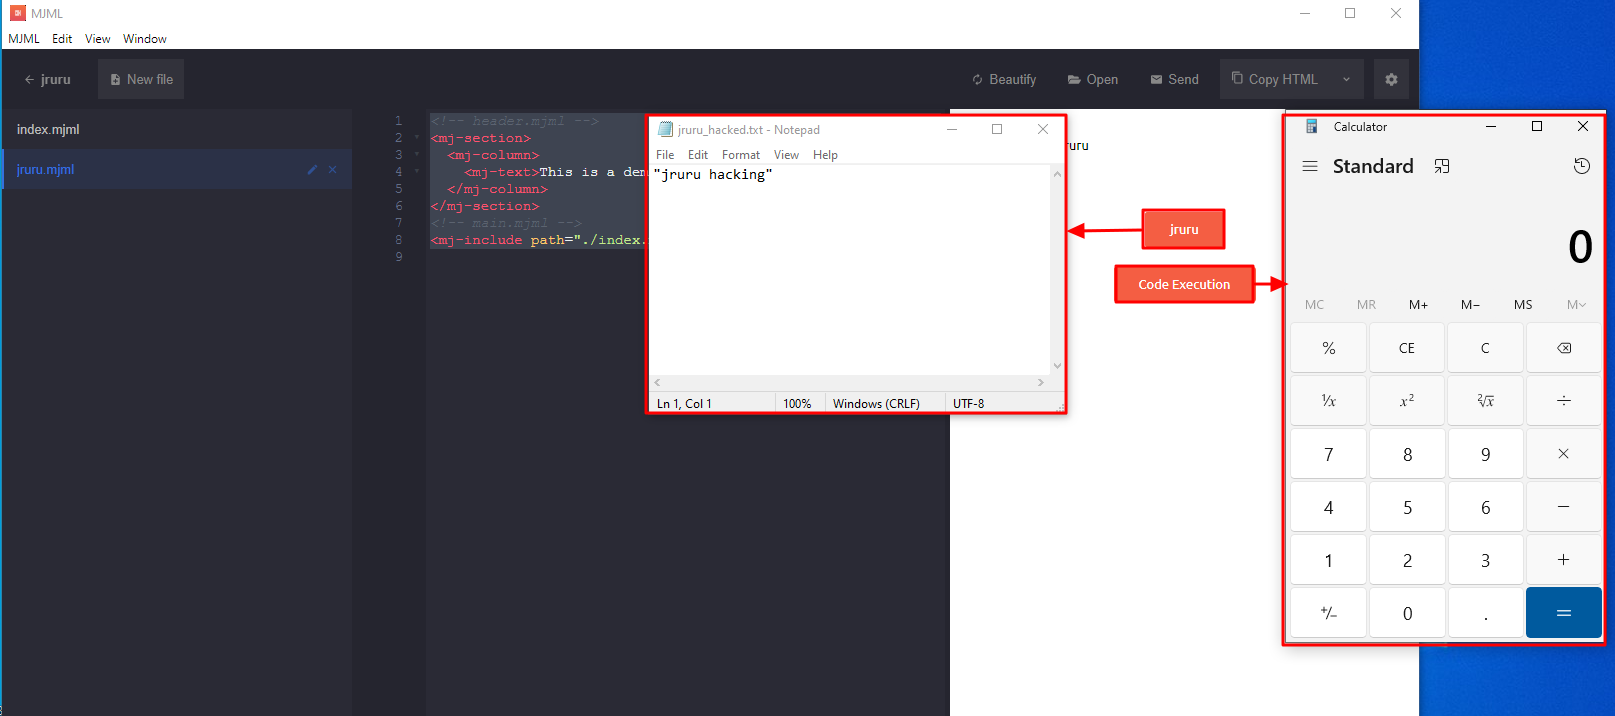Delete jruru.mjml with the x icon
This screenshot has width=1615, height=716.
[x=333, y=169]
